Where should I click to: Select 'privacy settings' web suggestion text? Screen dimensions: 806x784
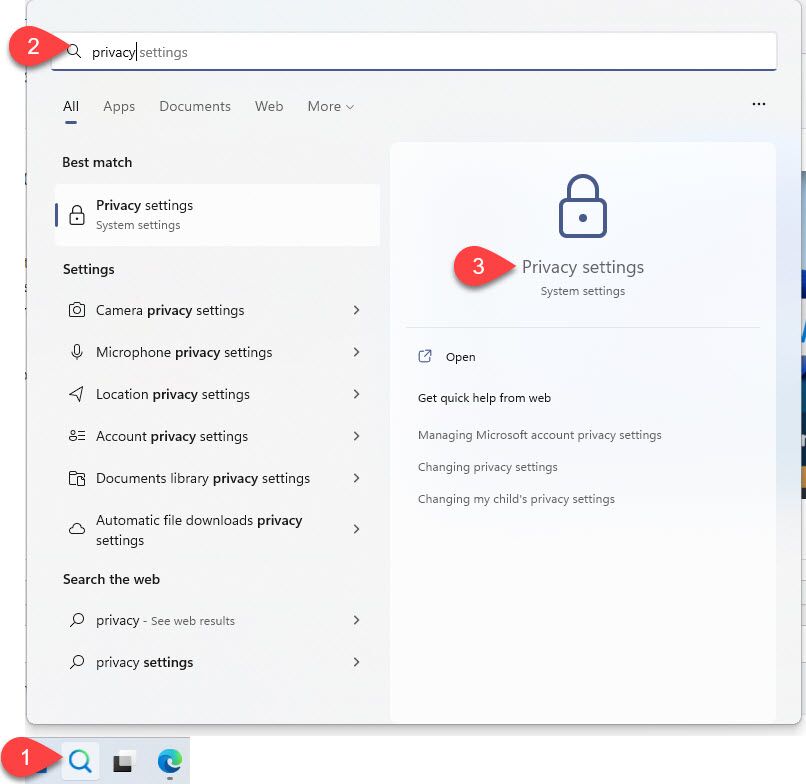[x=144, y=663]
